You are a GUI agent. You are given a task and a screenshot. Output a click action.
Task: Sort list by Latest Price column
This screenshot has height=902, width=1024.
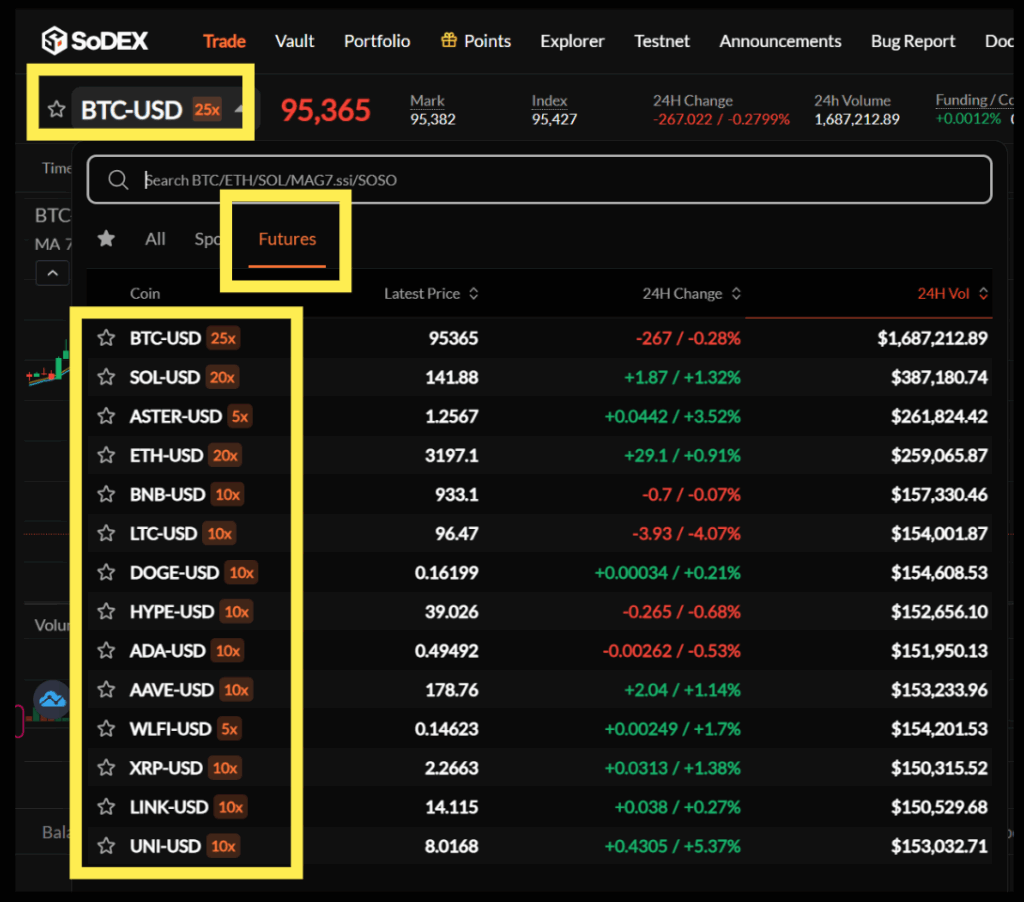coord(431,294)
